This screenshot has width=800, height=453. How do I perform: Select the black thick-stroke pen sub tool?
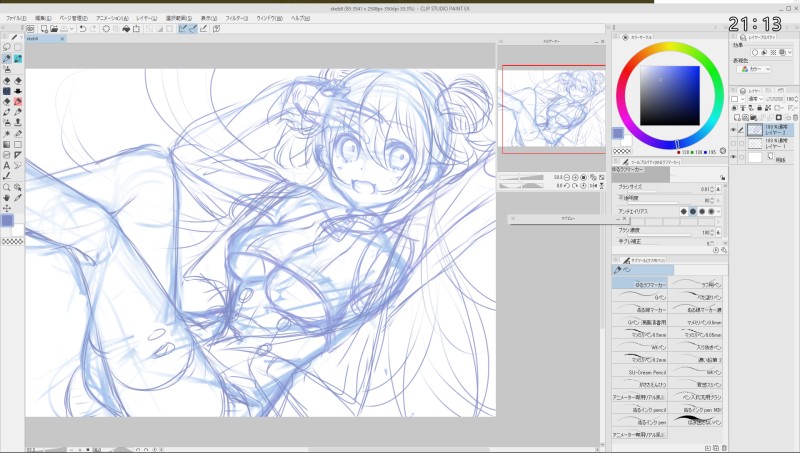coord(695,422)
